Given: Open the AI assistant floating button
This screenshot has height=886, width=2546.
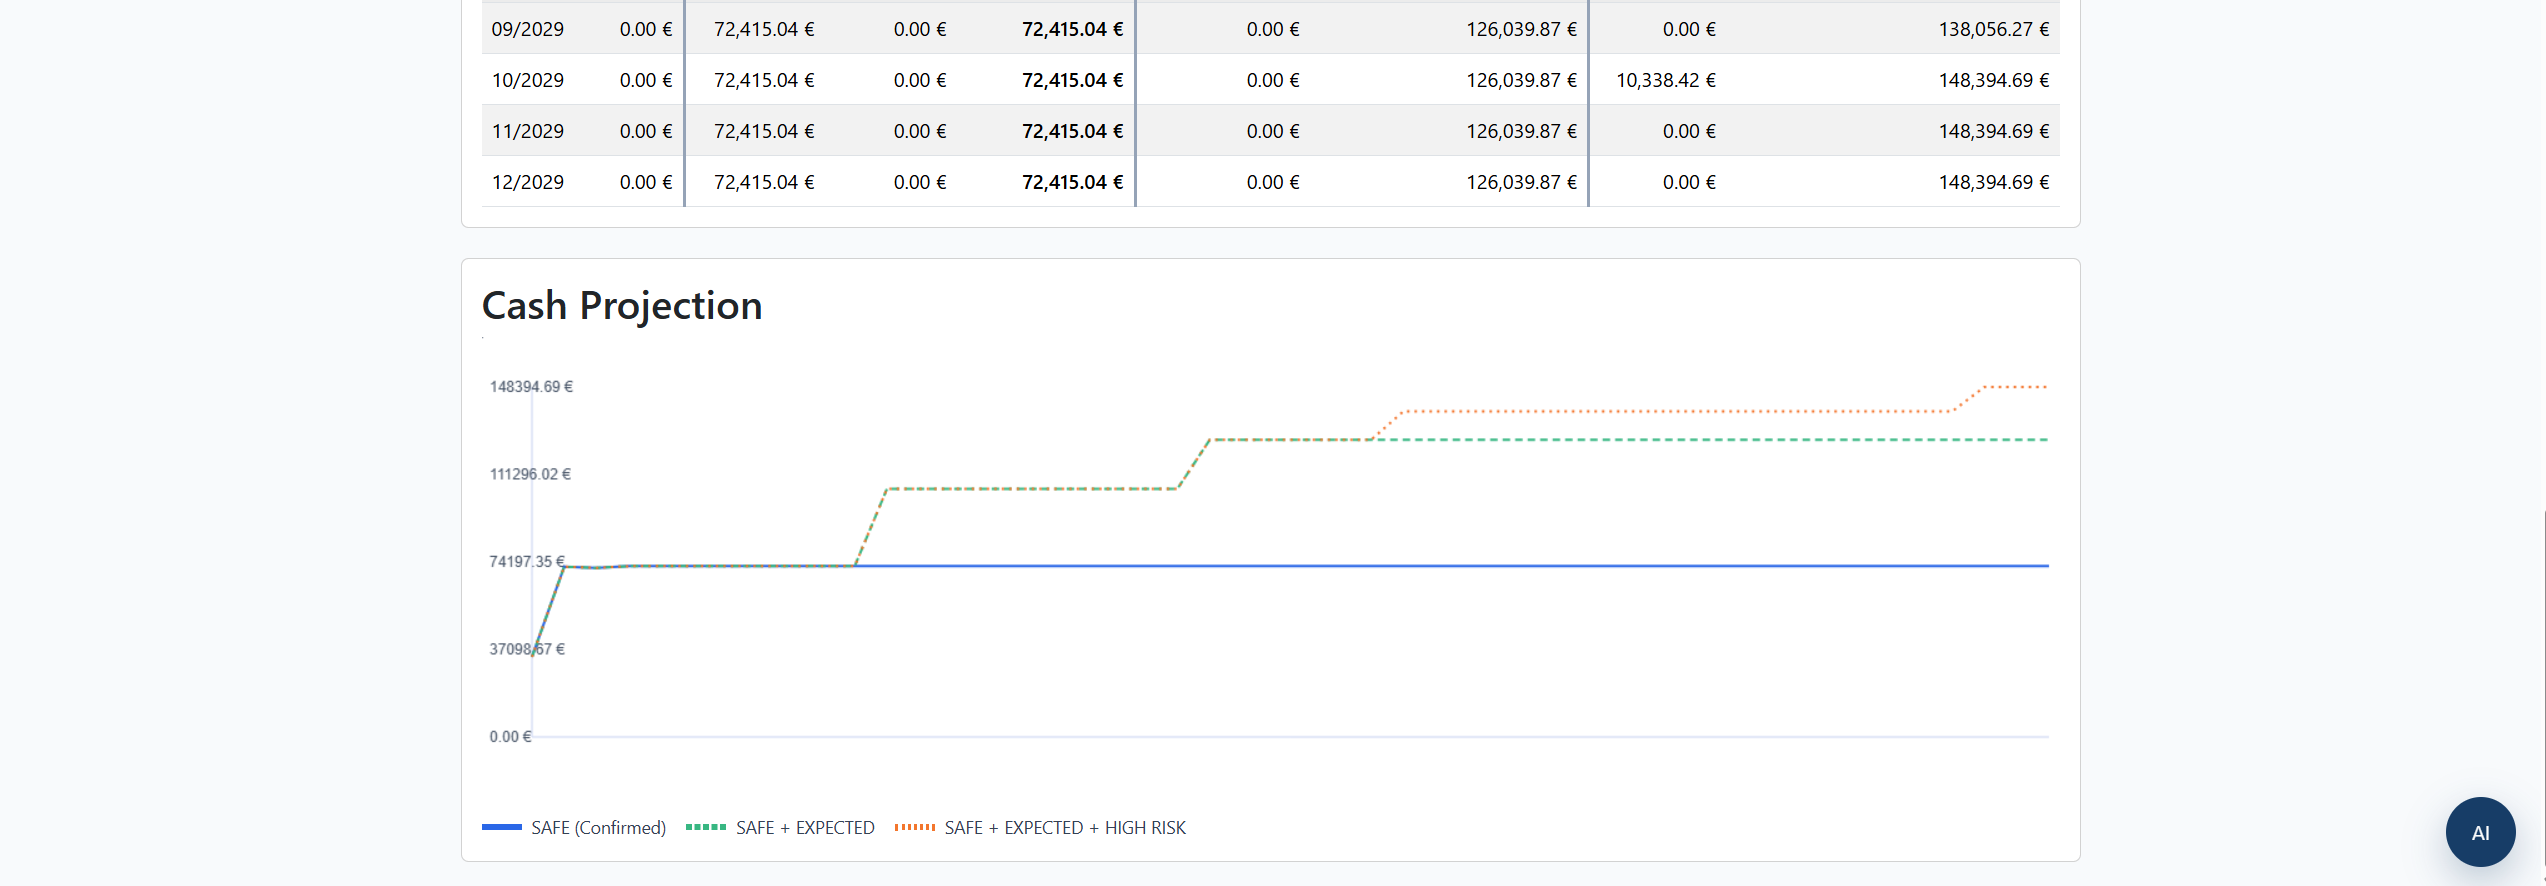Looking at the screenshot, I should tap(2479, 832).
